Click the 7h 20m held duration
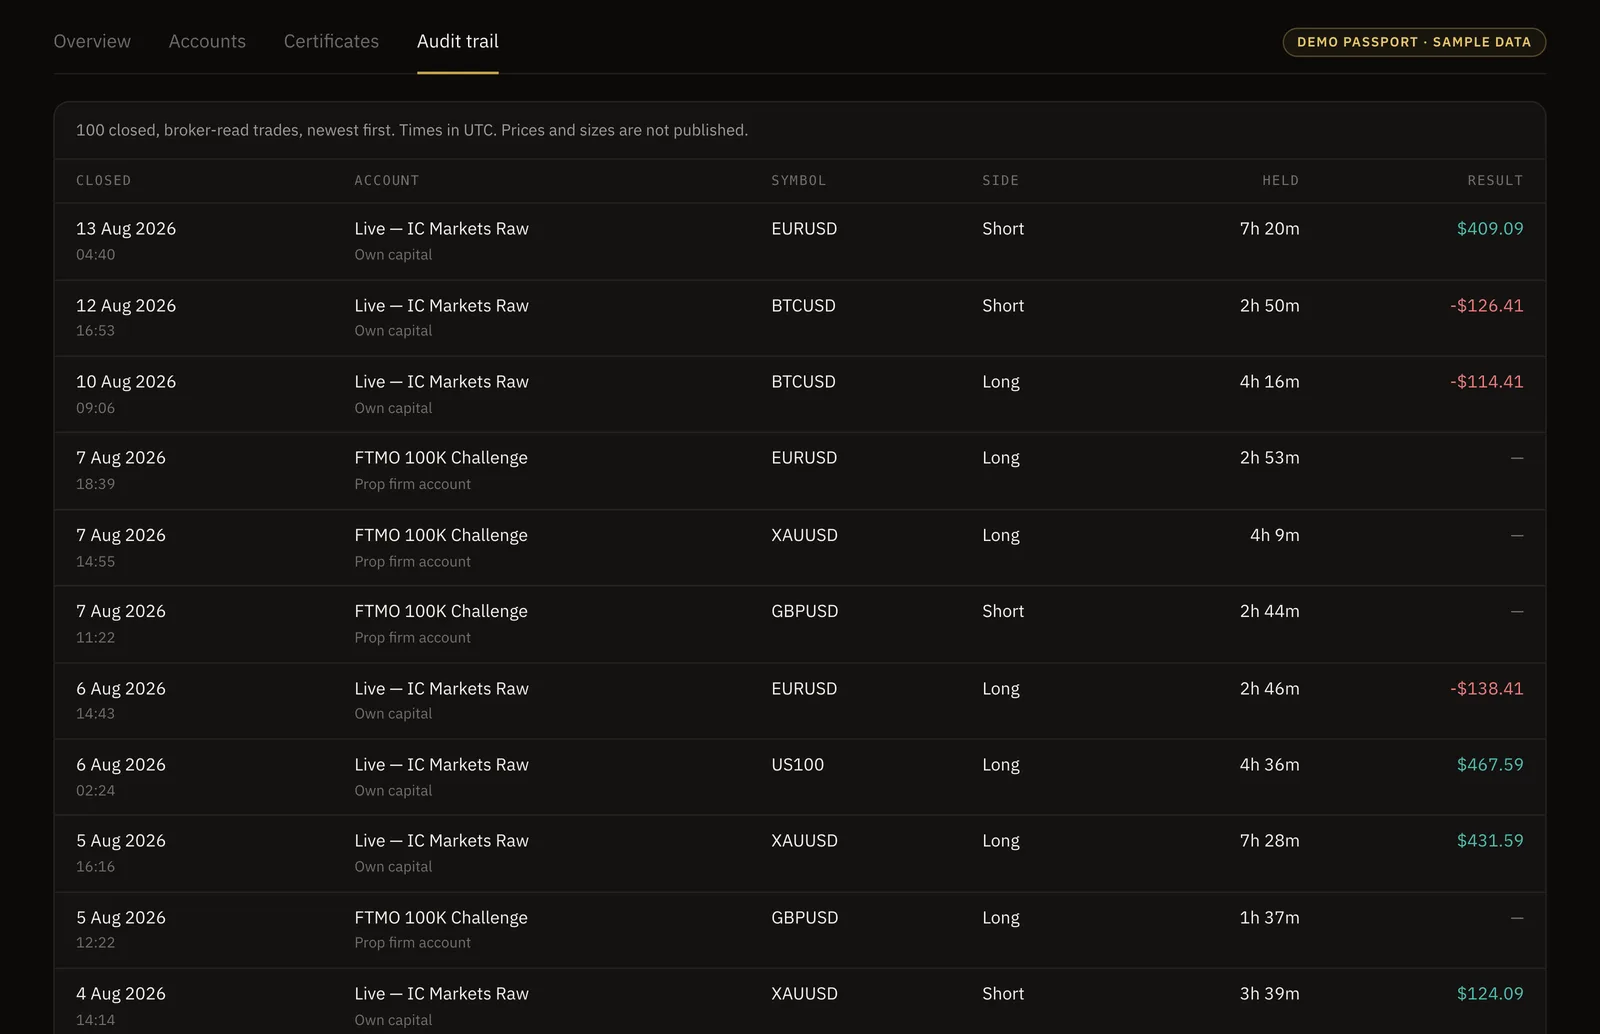Image resolution: width=1600 pixels, height=1034 pixels. (x=1270, y=229)
